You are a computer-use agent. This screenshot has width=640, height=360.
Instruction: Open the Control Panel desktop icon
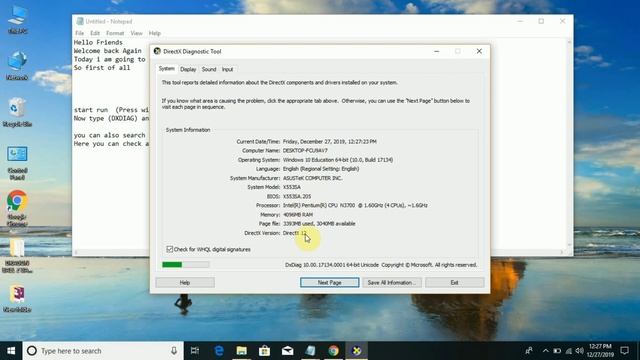17,163
